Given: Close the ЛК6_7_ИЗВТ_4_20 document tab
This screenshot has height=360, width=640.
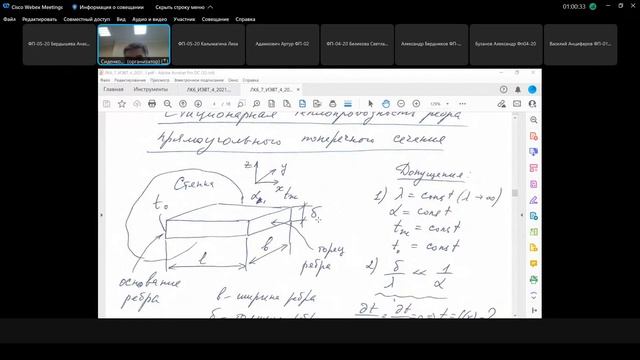Looking at the screenshot, I should [x=298, y=89].
